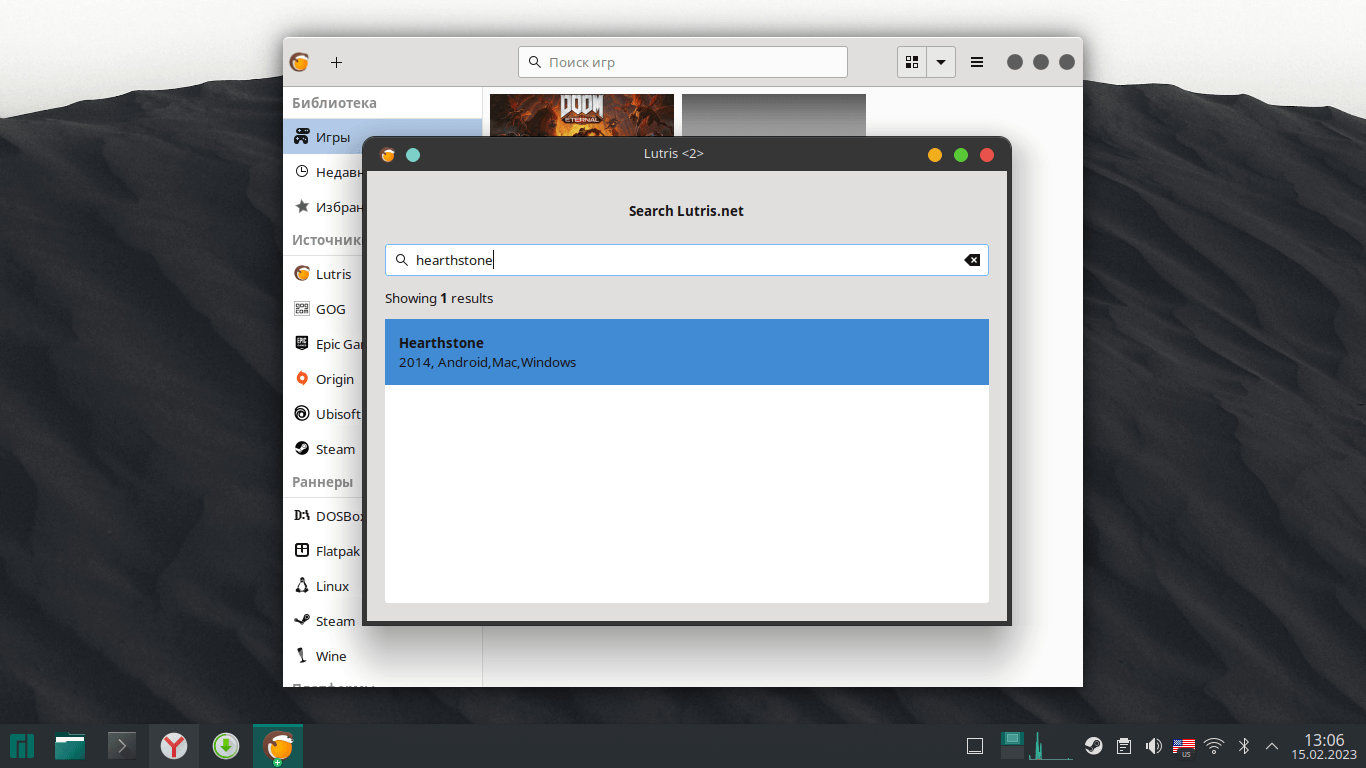The image size is (1366, 768).
Task: Expand the hidden system tray icons arrow
Action: (1272, 746)
